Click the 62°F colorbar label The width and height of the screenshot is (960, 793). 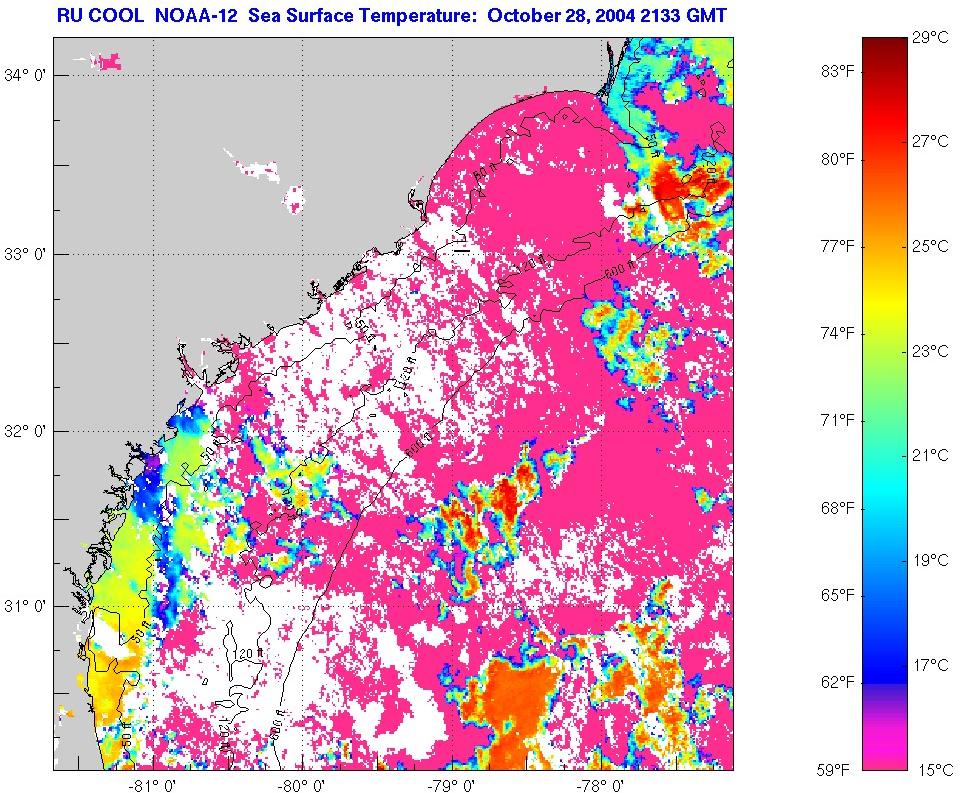click(837, 682)
